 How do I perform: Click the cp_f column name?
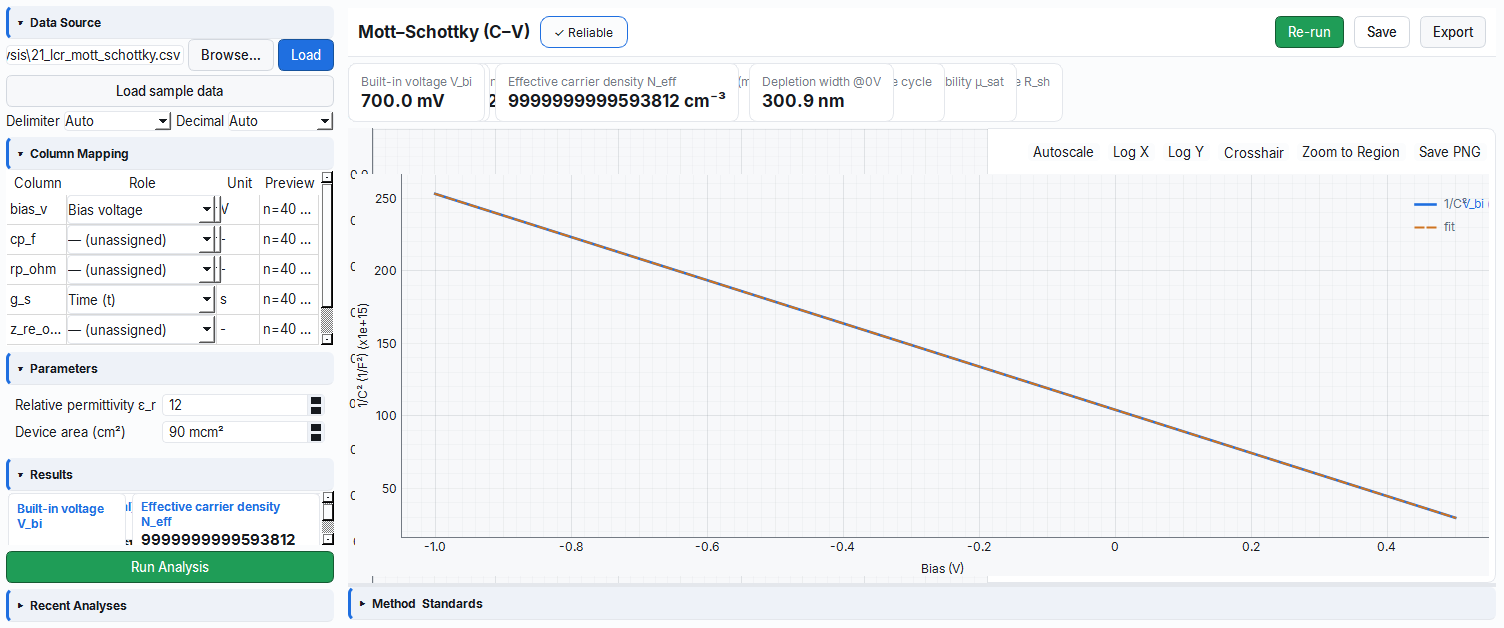pyautogui.click(x=24, y=240)
